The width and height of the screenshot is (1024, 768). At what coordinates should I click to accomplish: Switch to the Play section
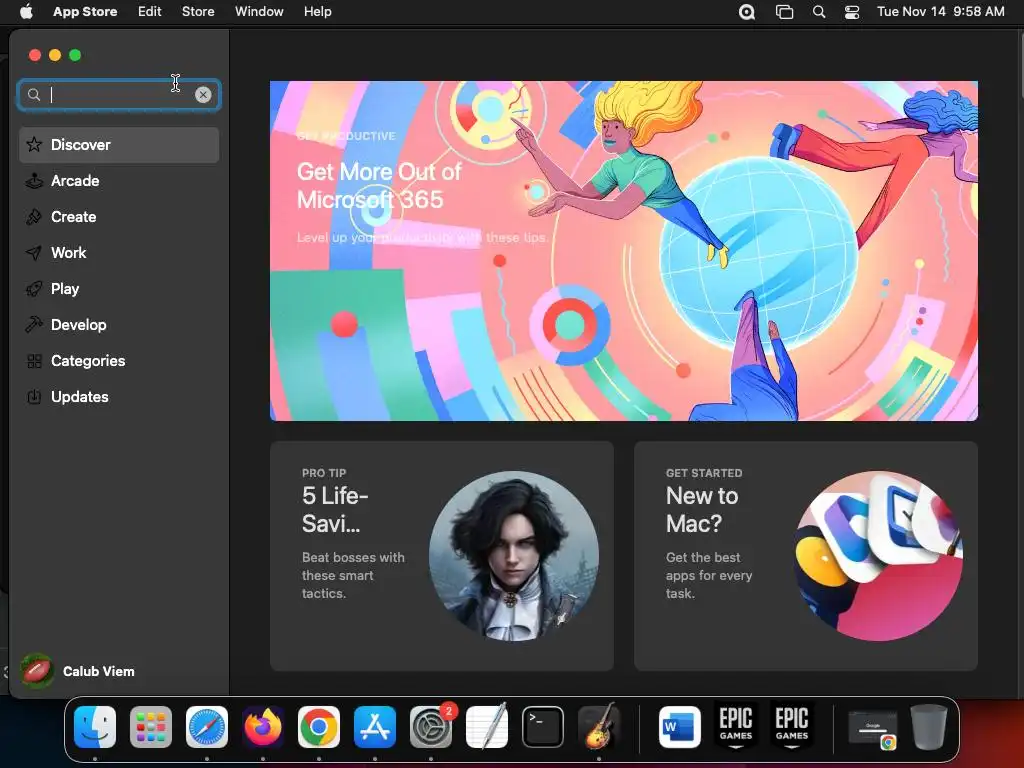tap(119, 289)
